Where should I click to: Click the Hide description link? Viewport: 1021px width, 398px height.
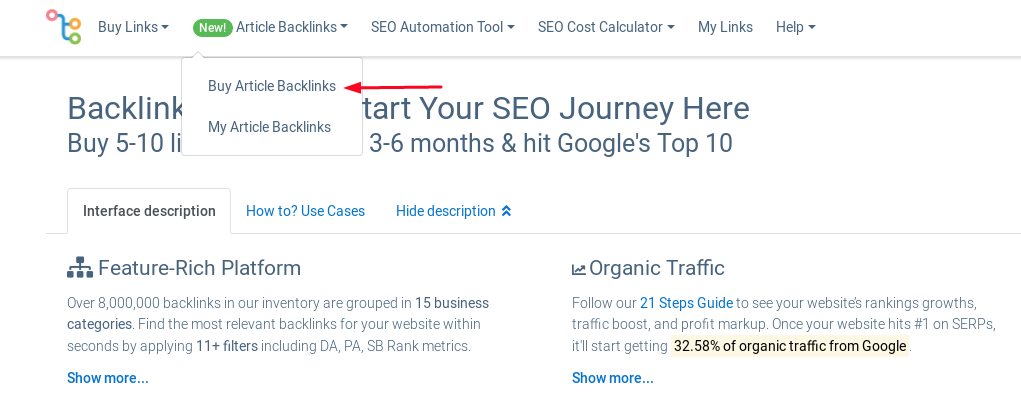pos(446,211)
